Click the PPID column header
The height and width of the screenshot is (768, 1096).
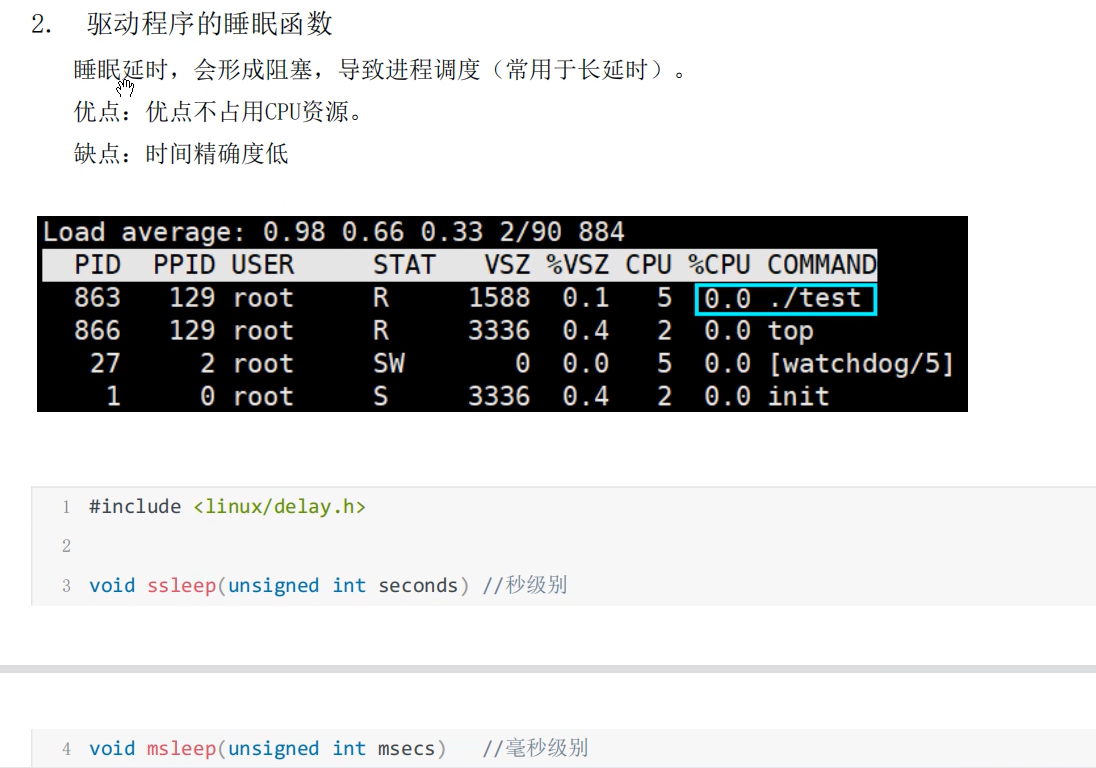tap(184, 265)
